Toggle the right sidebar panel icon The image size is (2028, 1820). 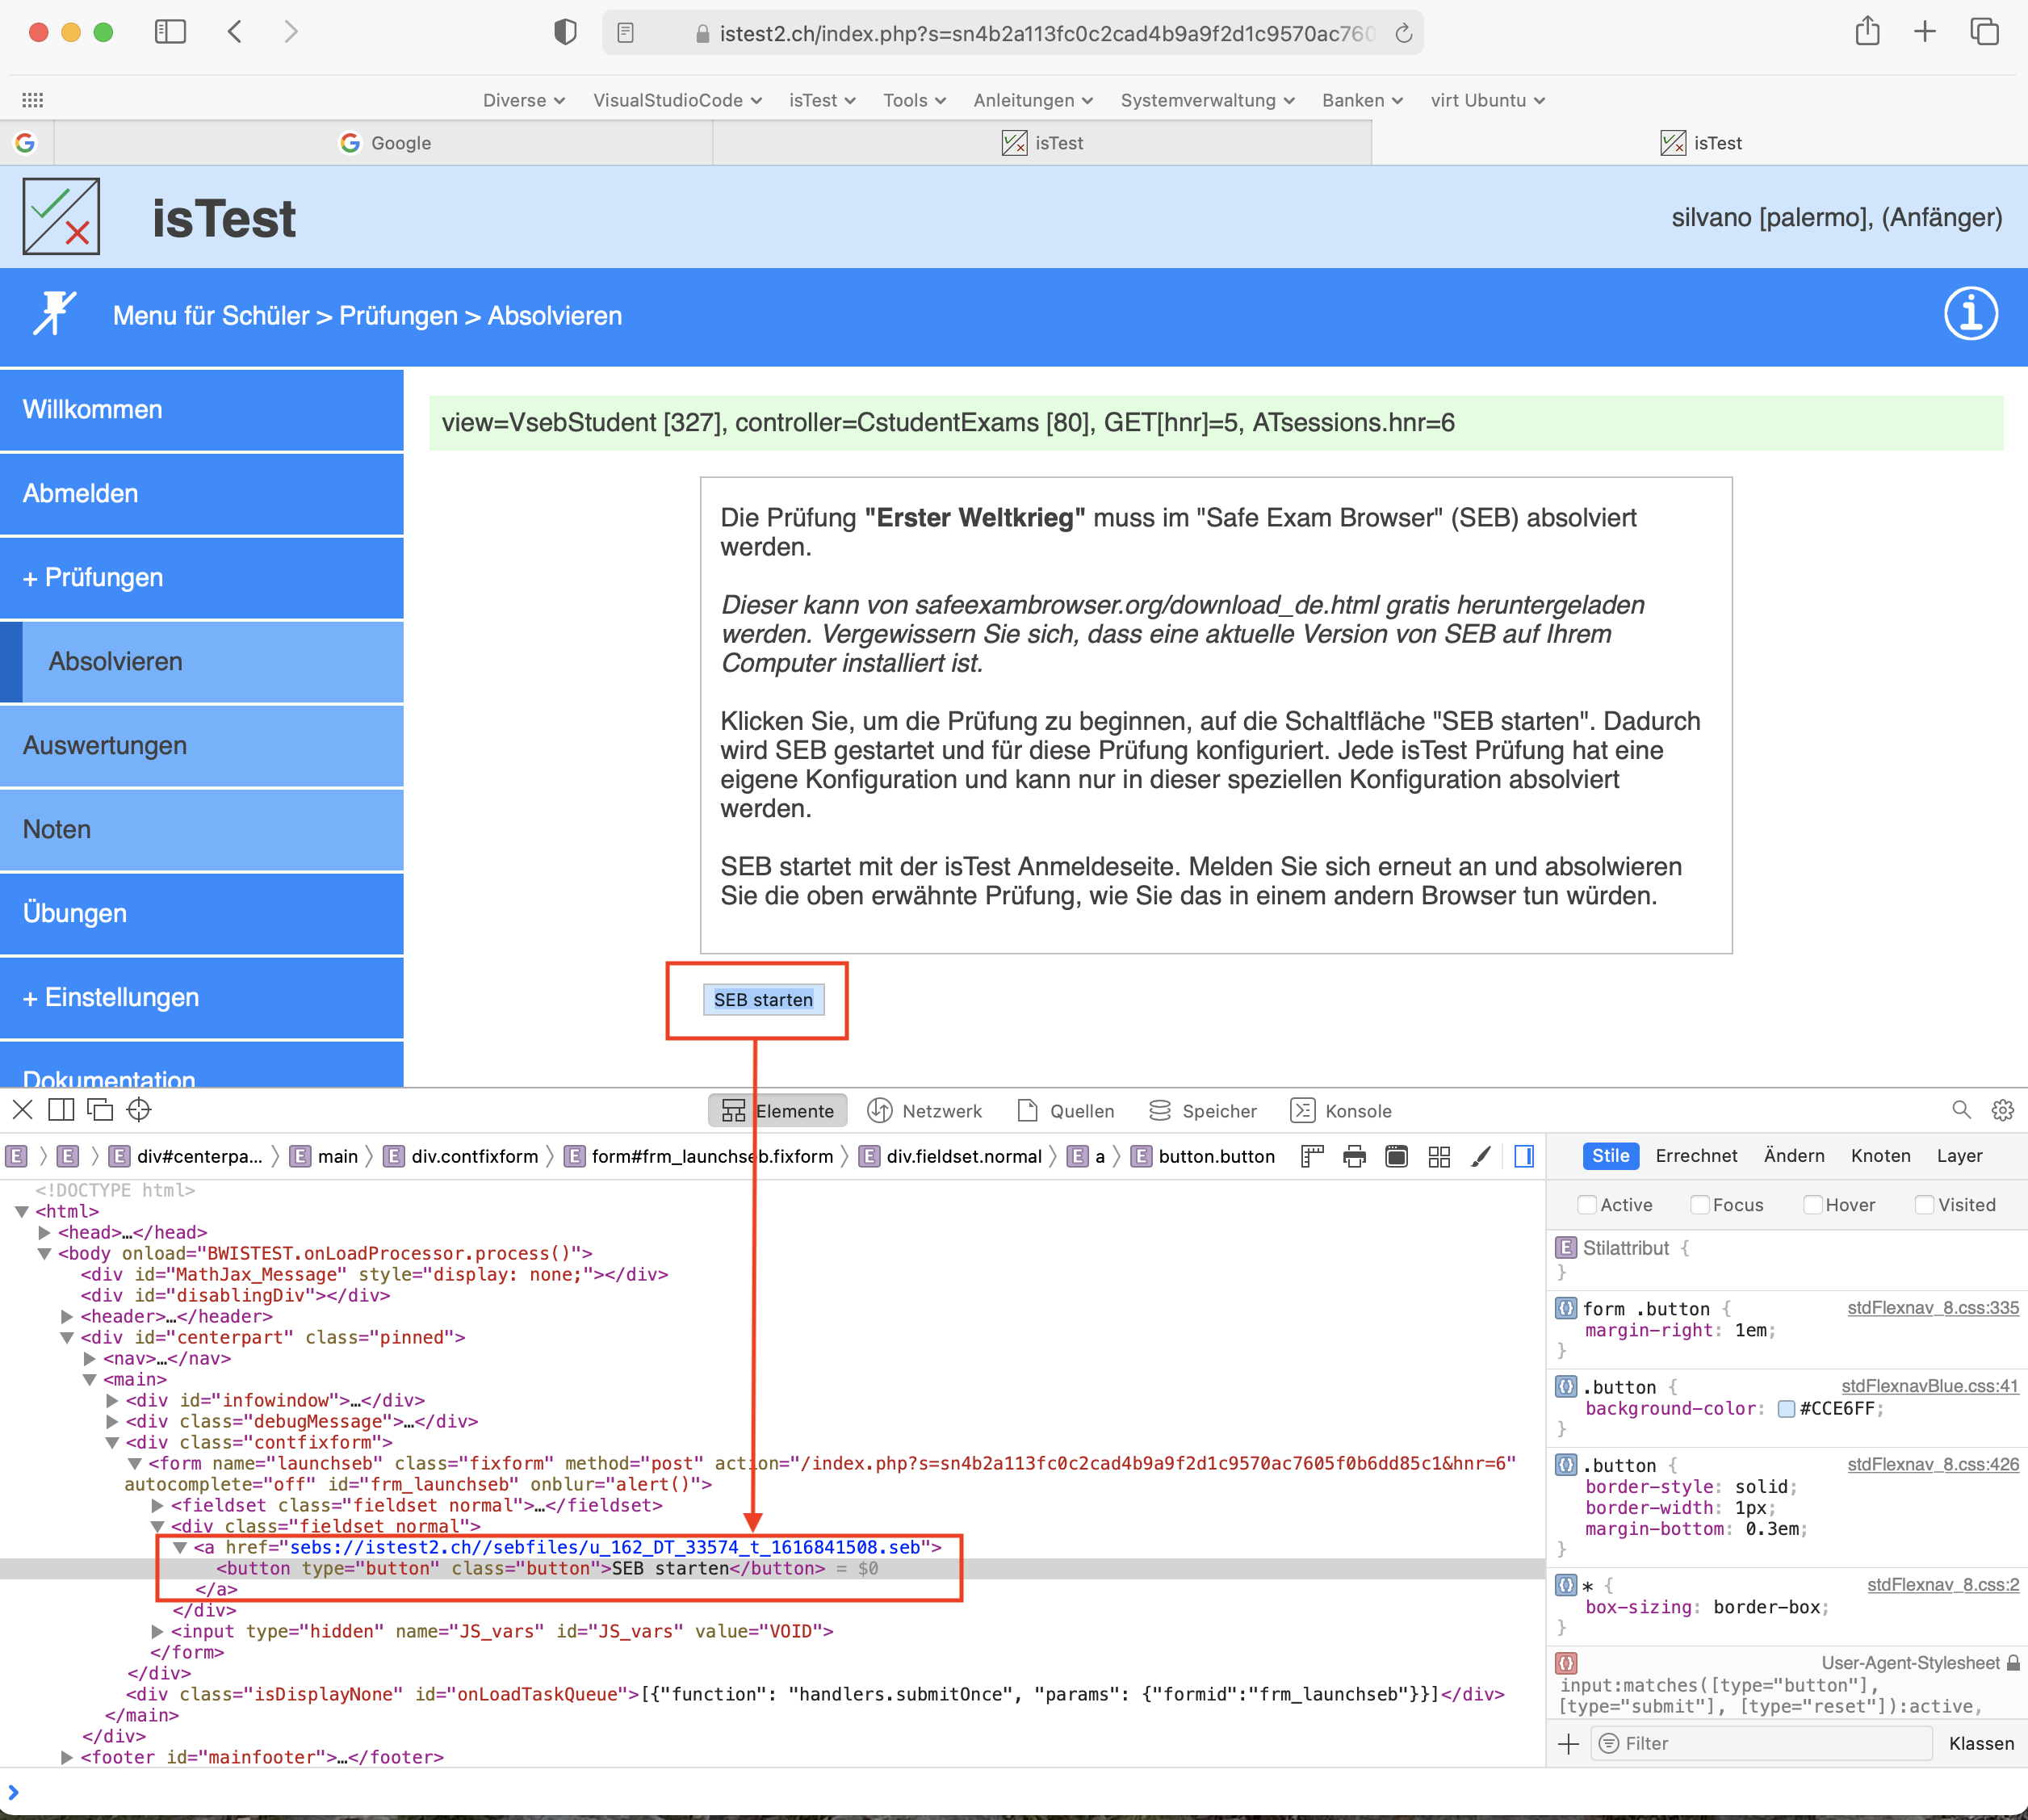pyautogui.click(x=1523, y=1156)
